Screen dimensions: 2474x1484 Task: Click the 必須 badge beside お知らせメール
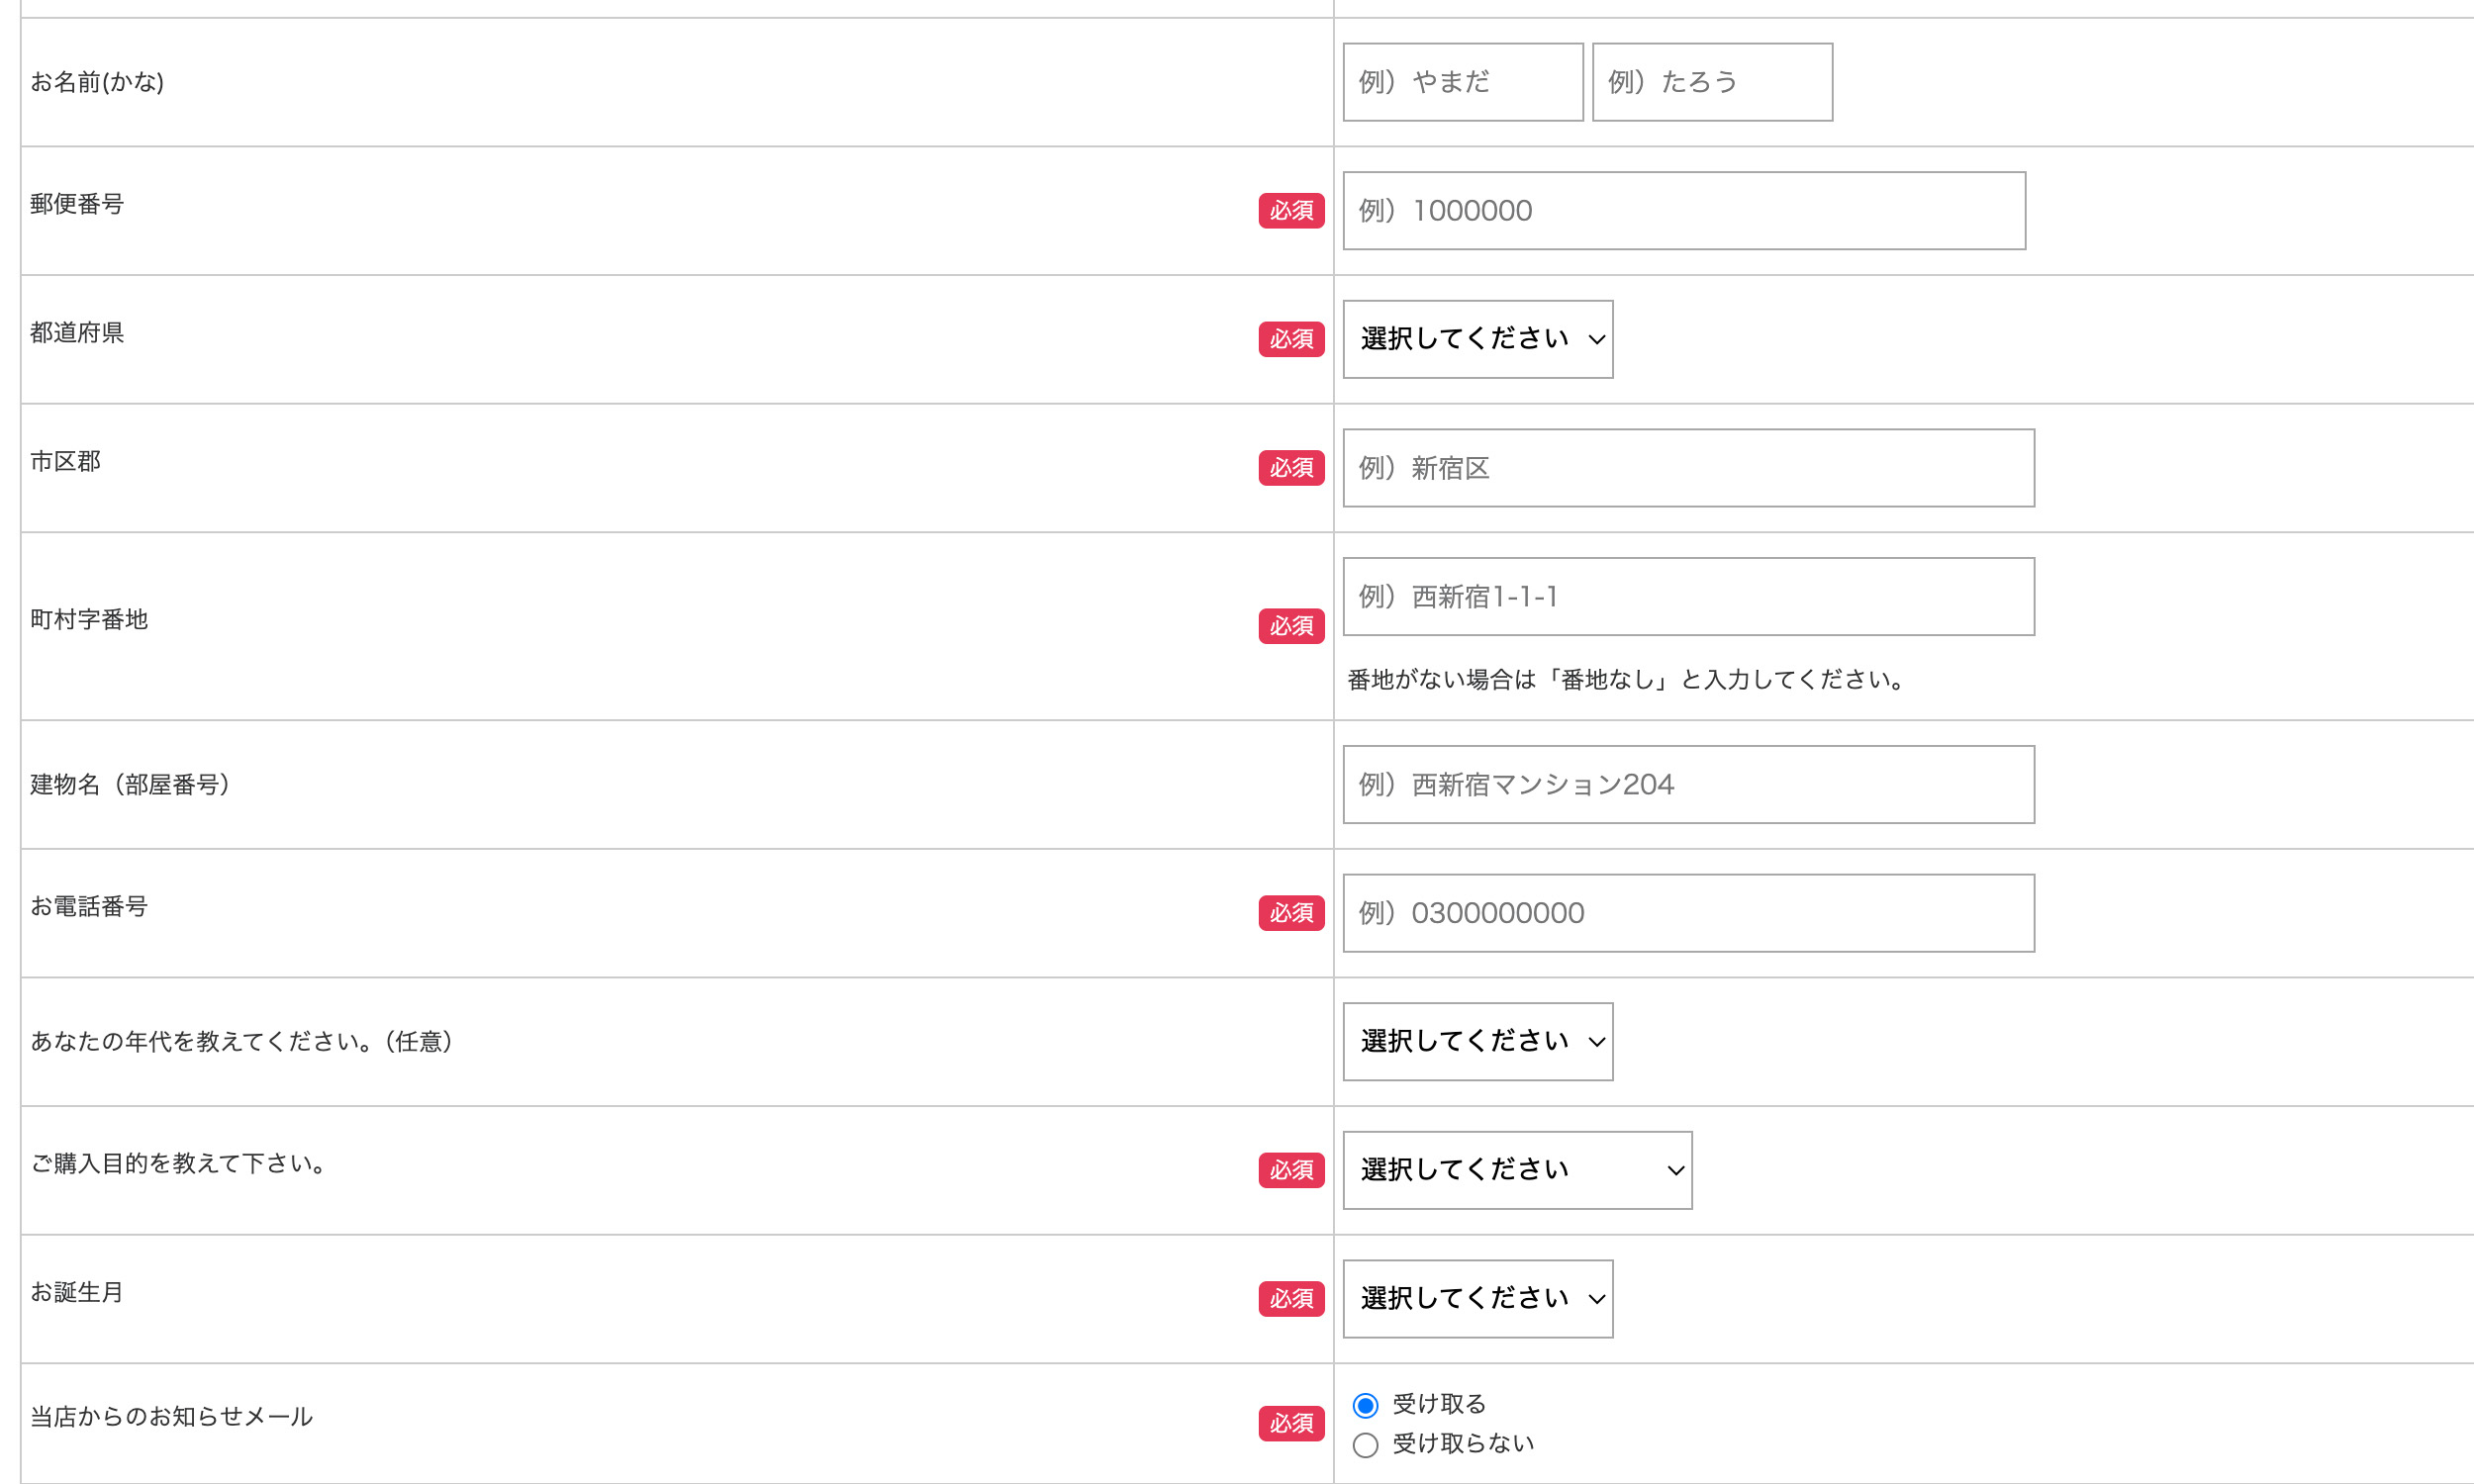coord(1290,1423)
